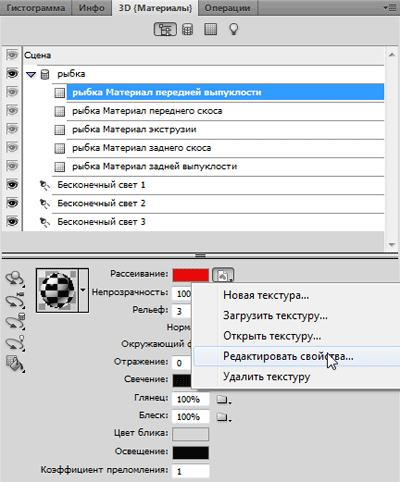Click light icon of Бесконечный свет 2

[x=44, y=203]
